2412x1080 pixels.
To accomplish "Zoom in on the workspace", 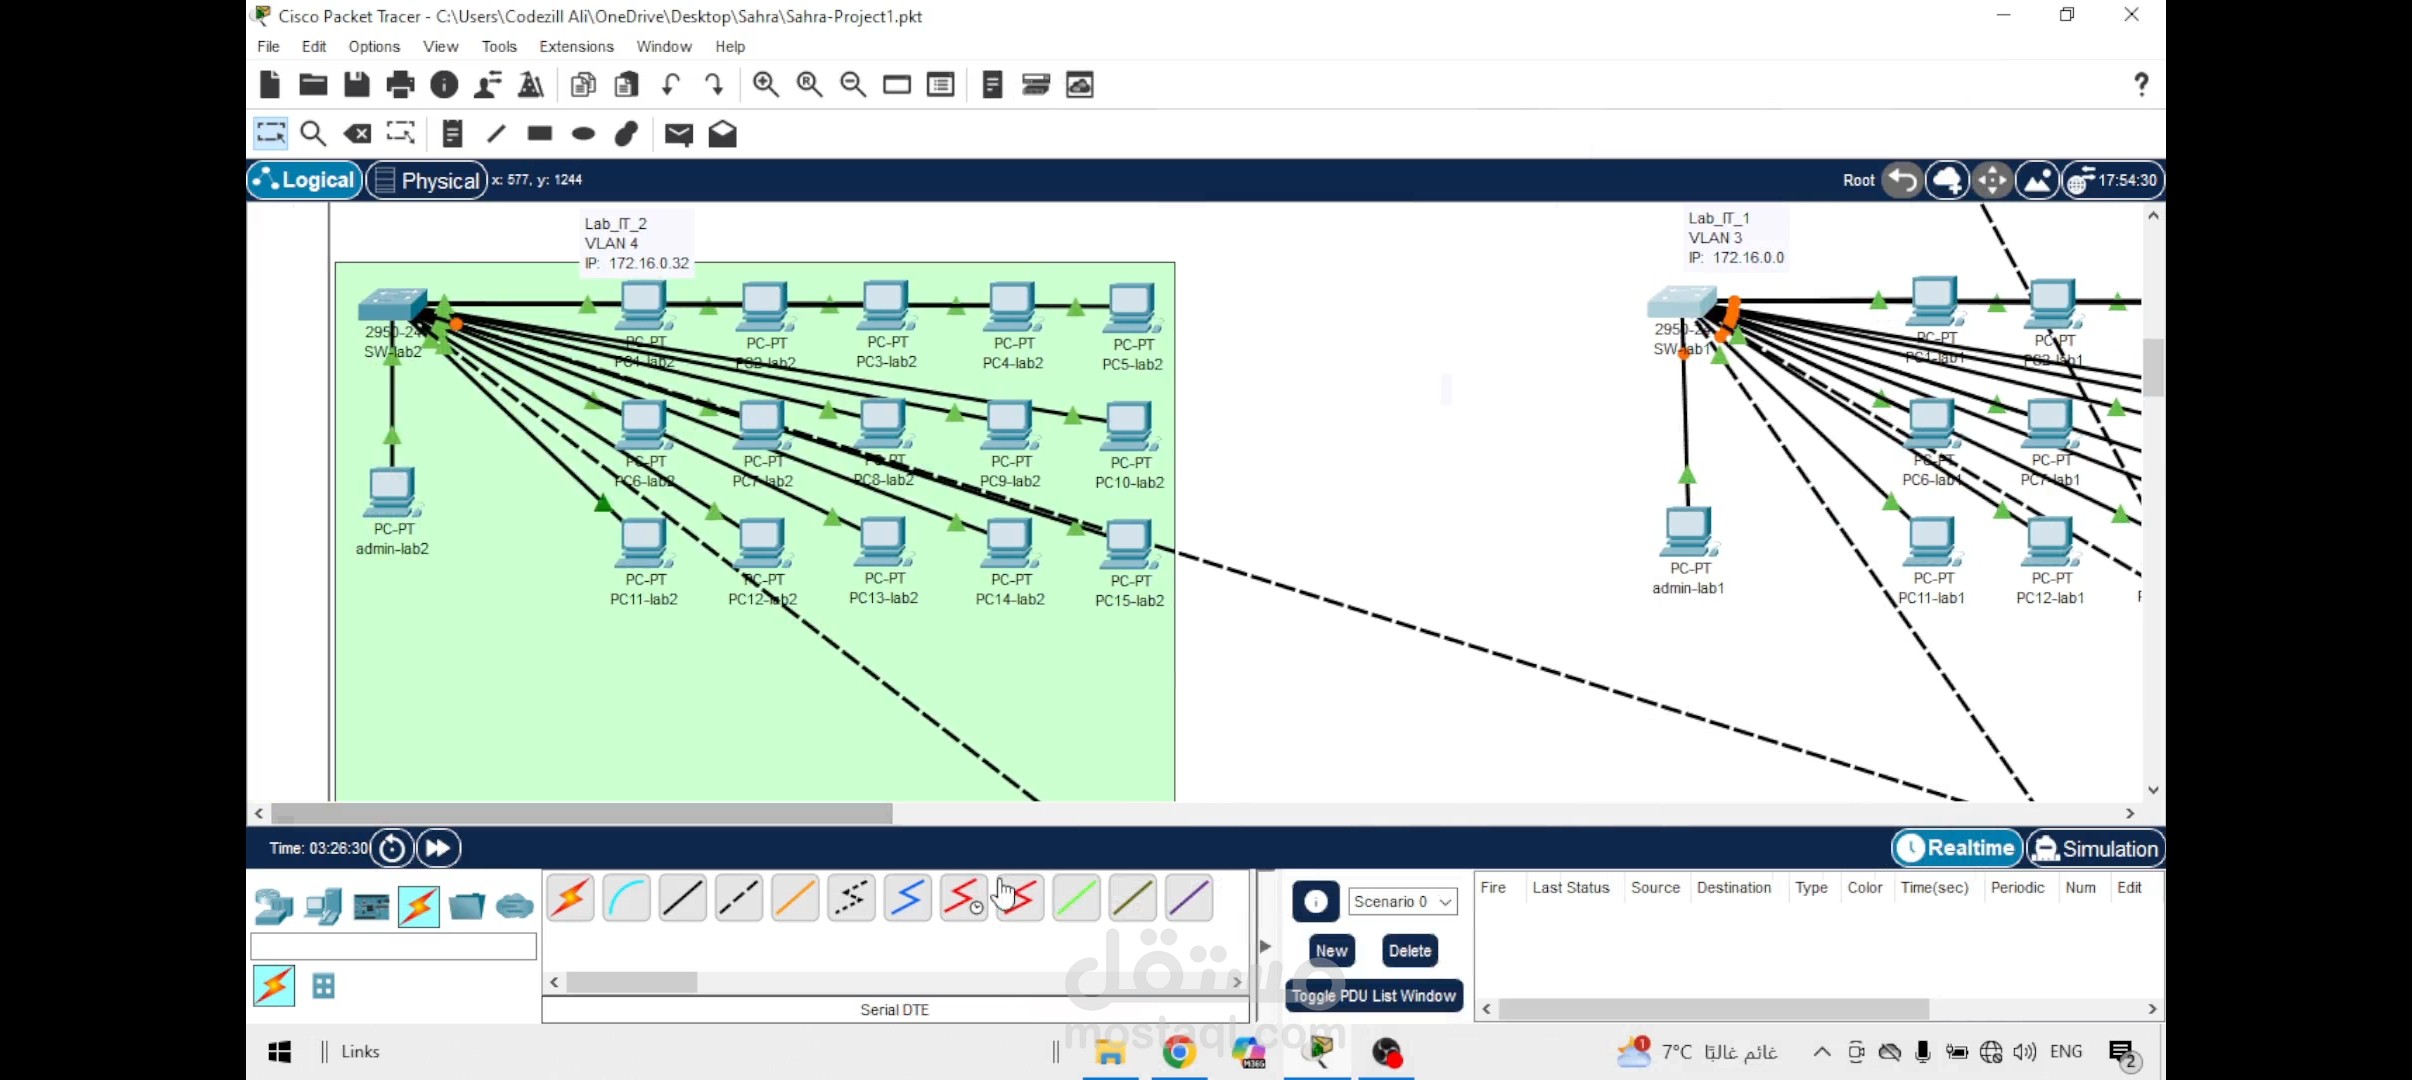I will click(766, 85).
